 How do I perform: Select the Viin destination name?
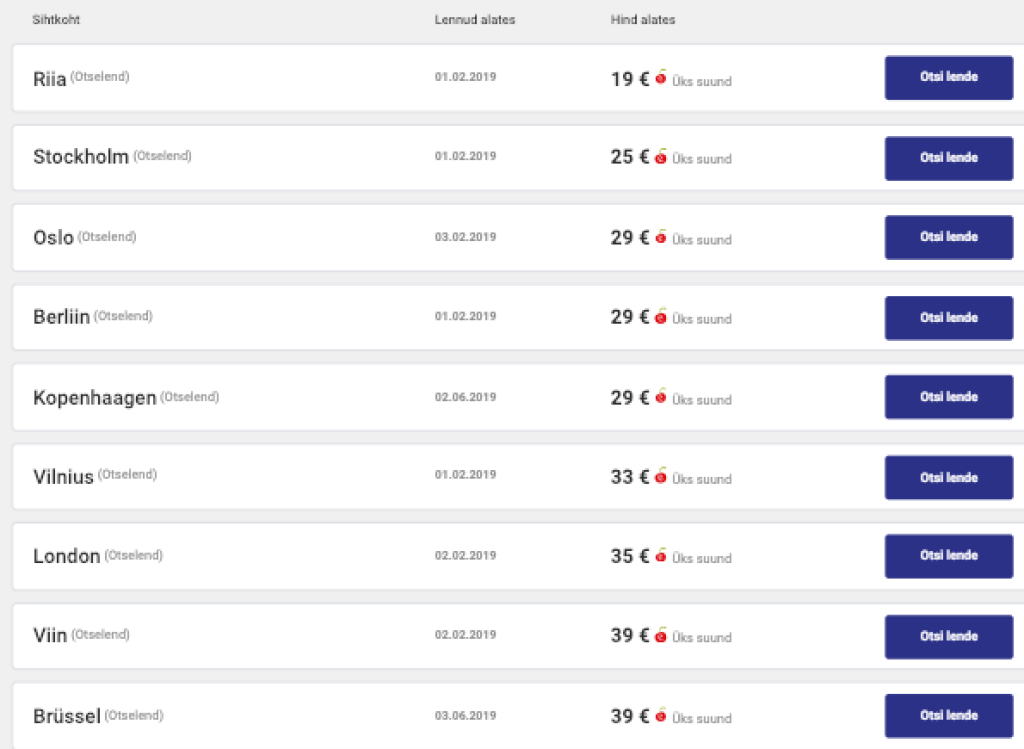(50, 636)
